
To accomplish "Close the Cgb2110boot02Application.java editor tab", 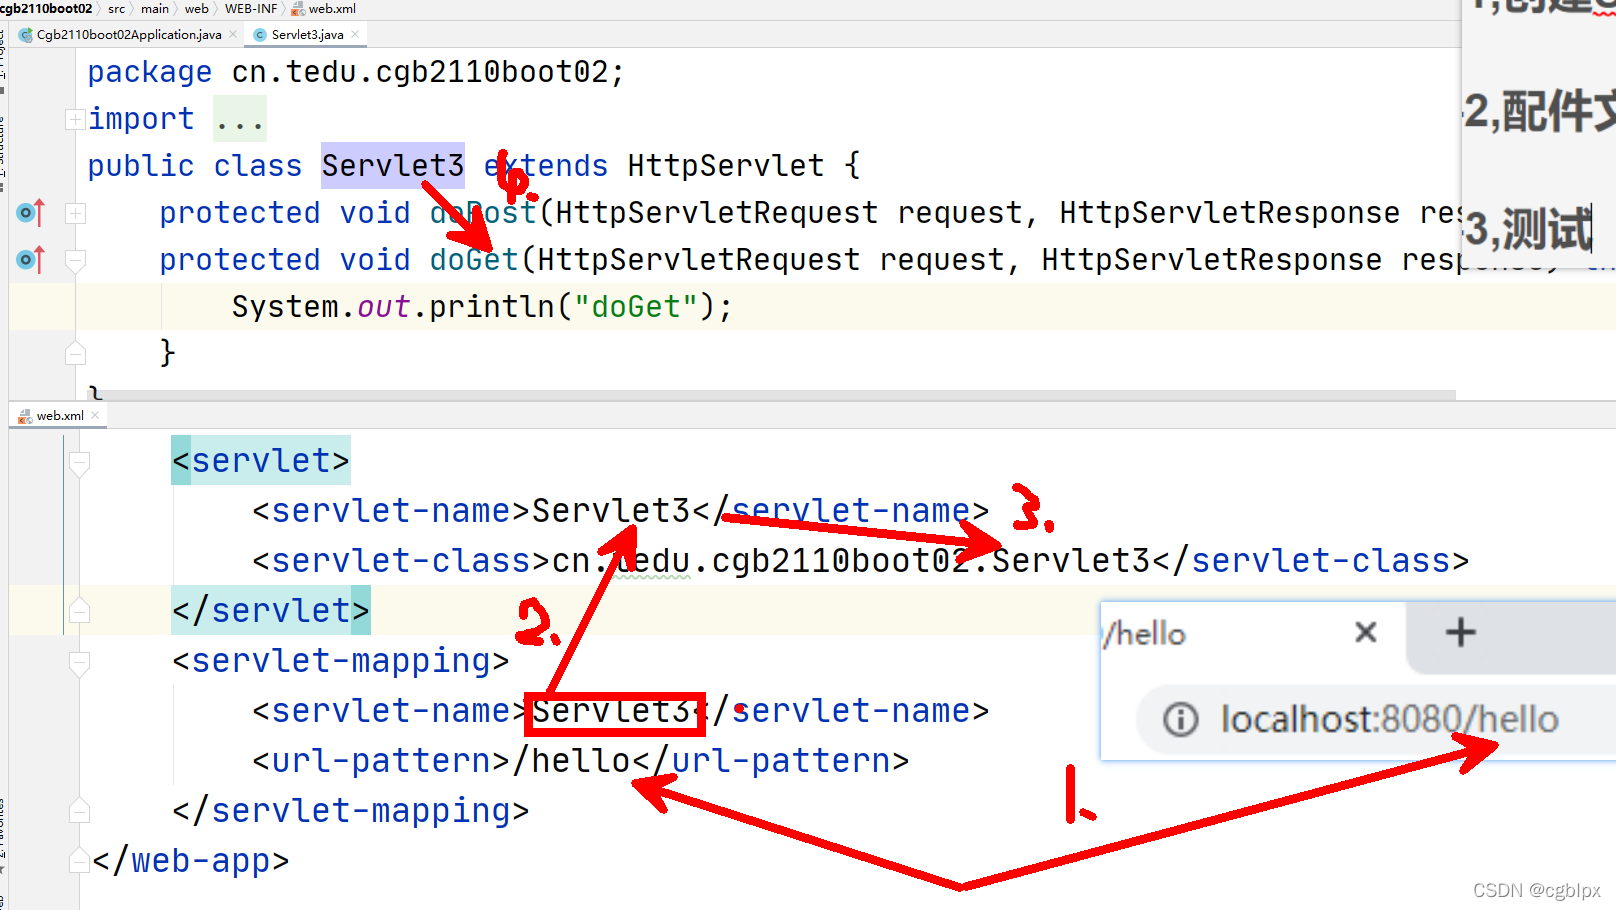I will 233,35.
